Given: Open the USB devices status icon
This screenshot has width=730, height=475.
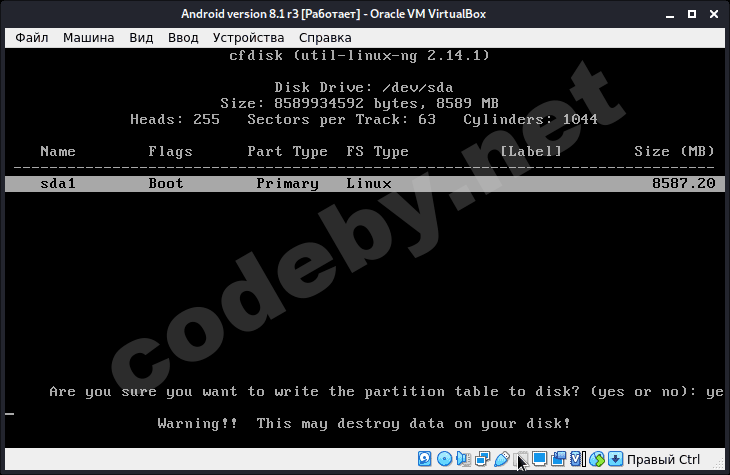Looking at the screenshot, I should [x=501, y=459].
